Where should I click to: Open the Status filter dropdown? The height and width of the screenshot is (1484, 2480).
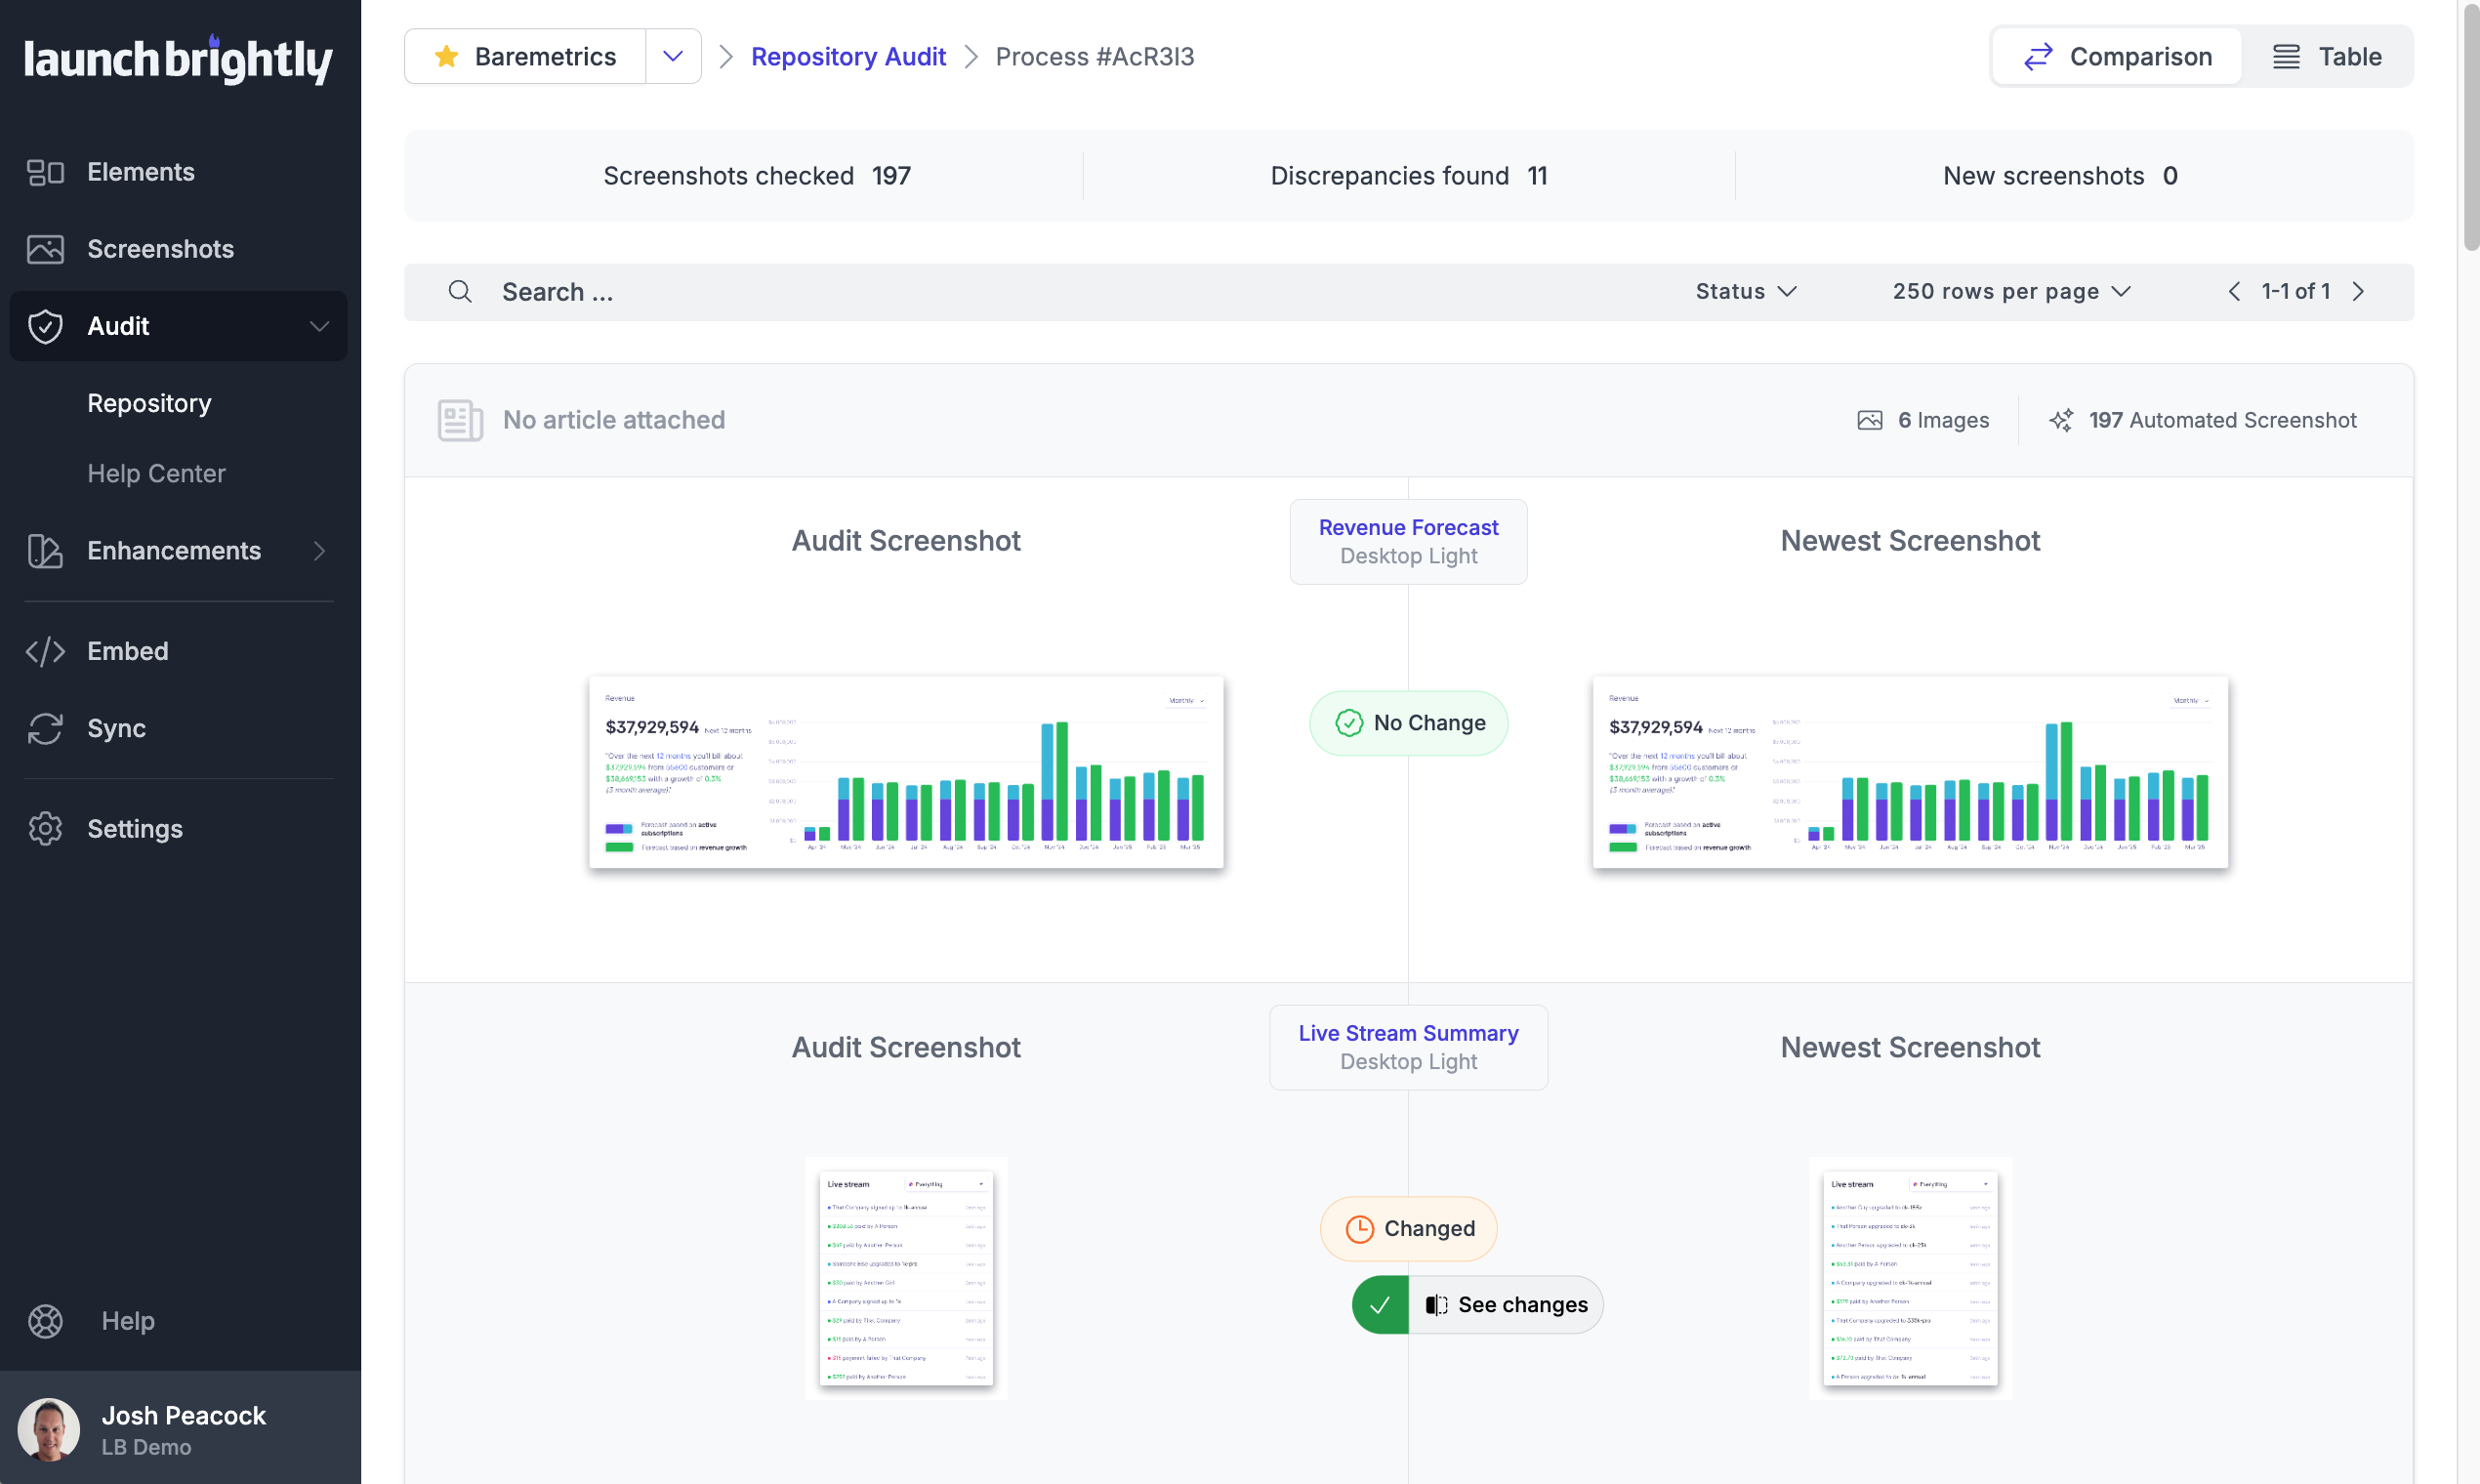(x=1745, y=292)
